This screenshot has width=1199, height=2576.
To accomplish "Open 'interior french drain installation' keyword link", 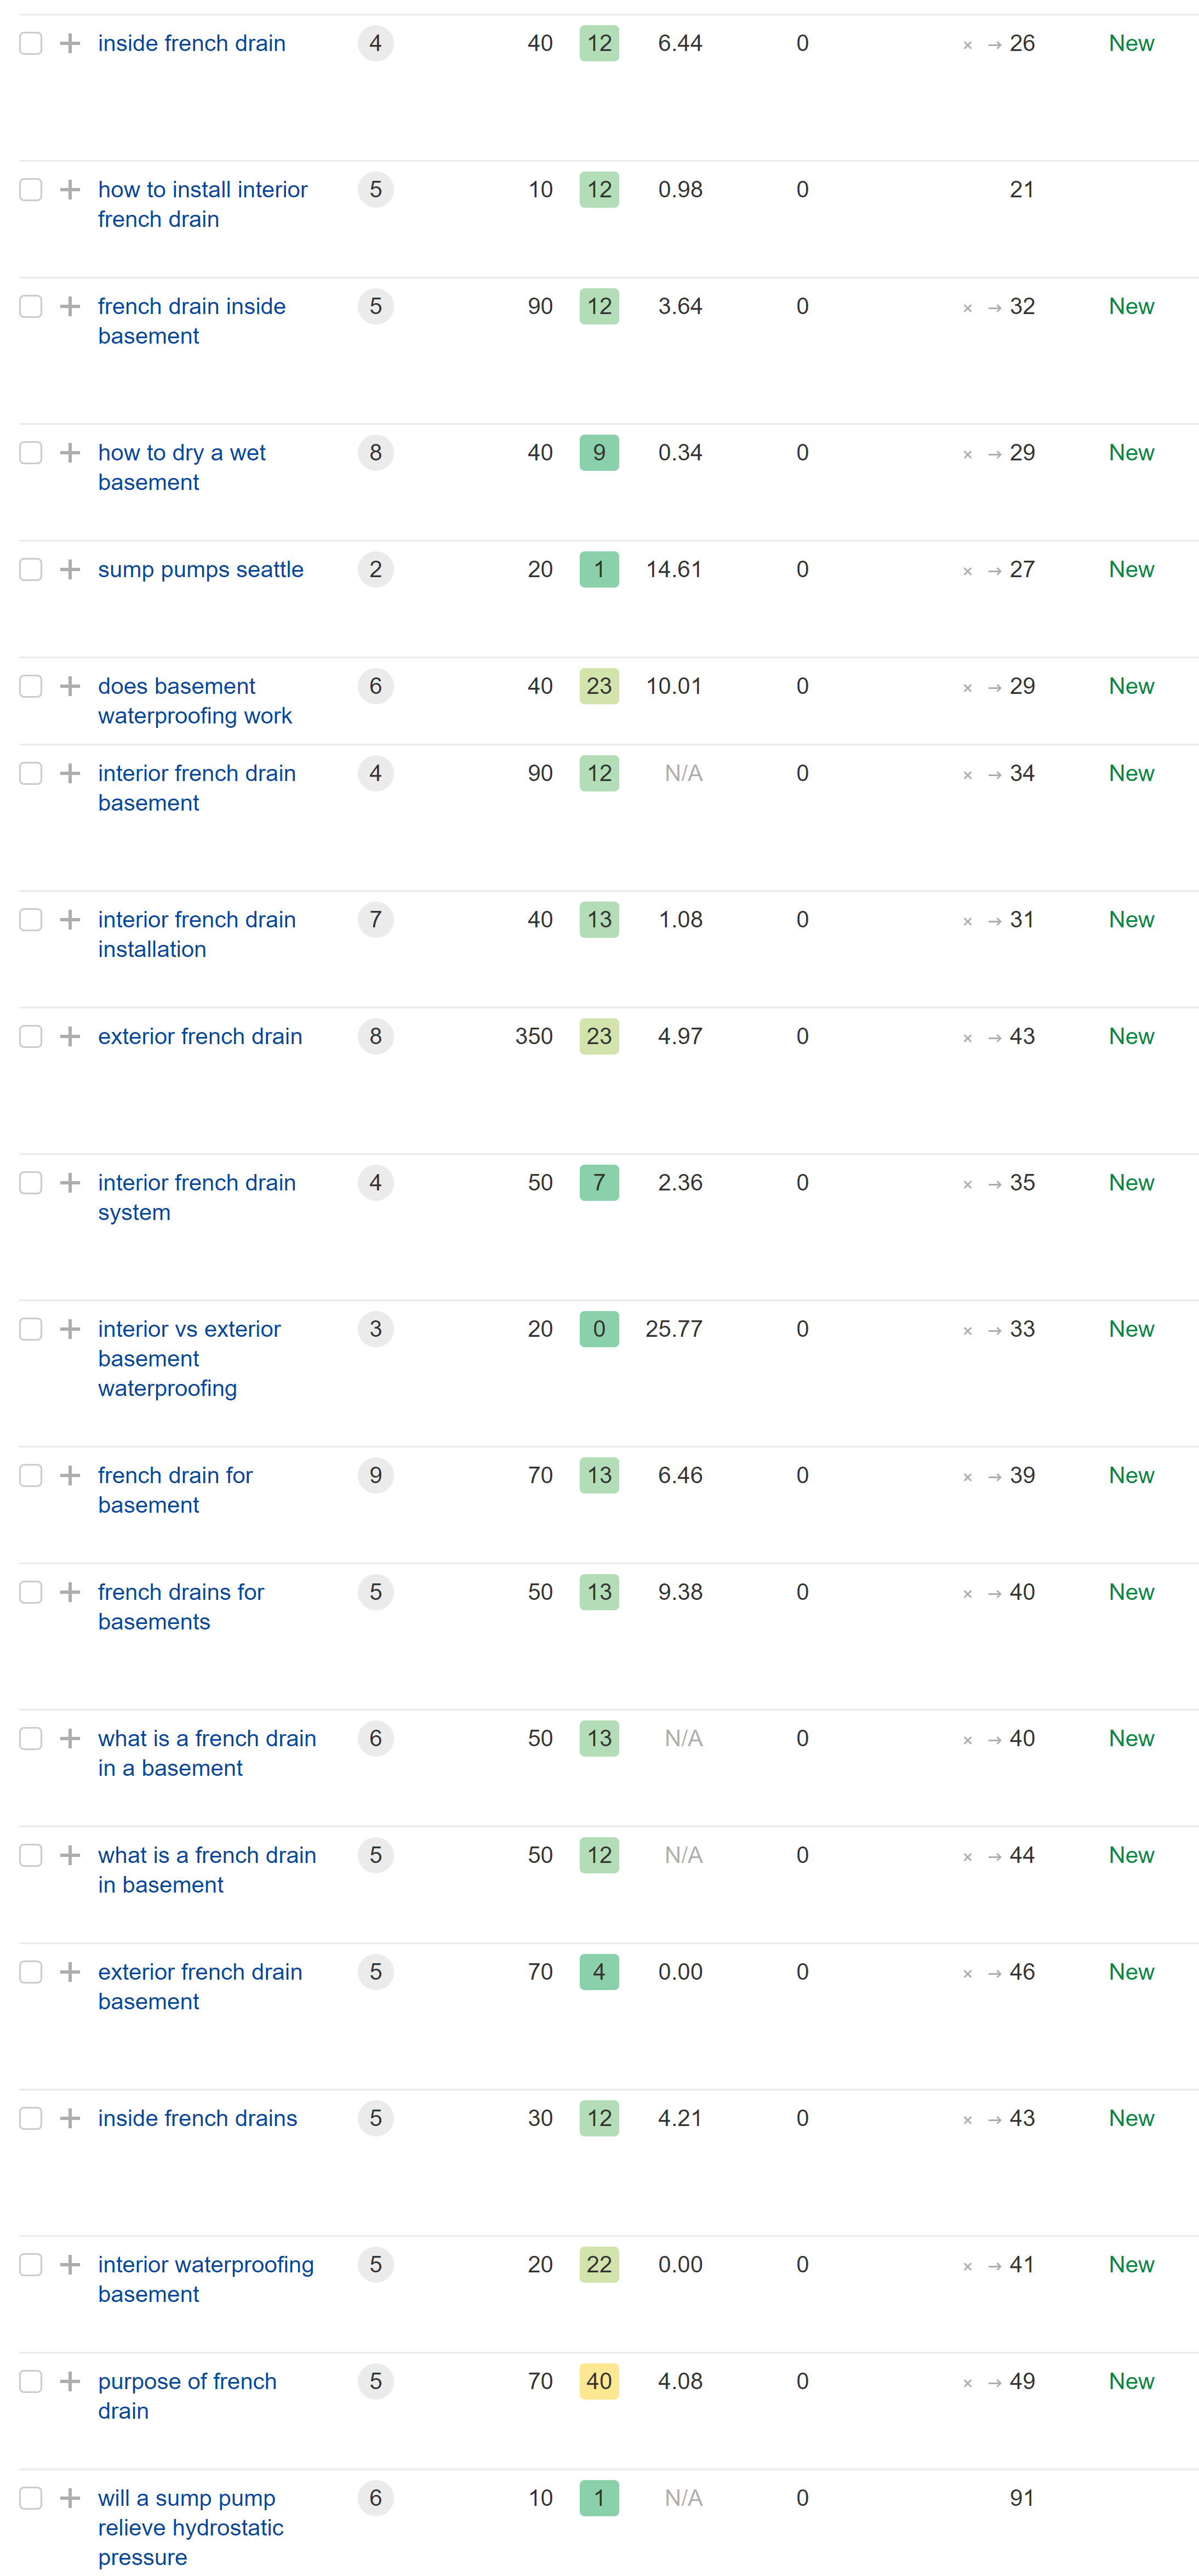I will click(197, 934).
